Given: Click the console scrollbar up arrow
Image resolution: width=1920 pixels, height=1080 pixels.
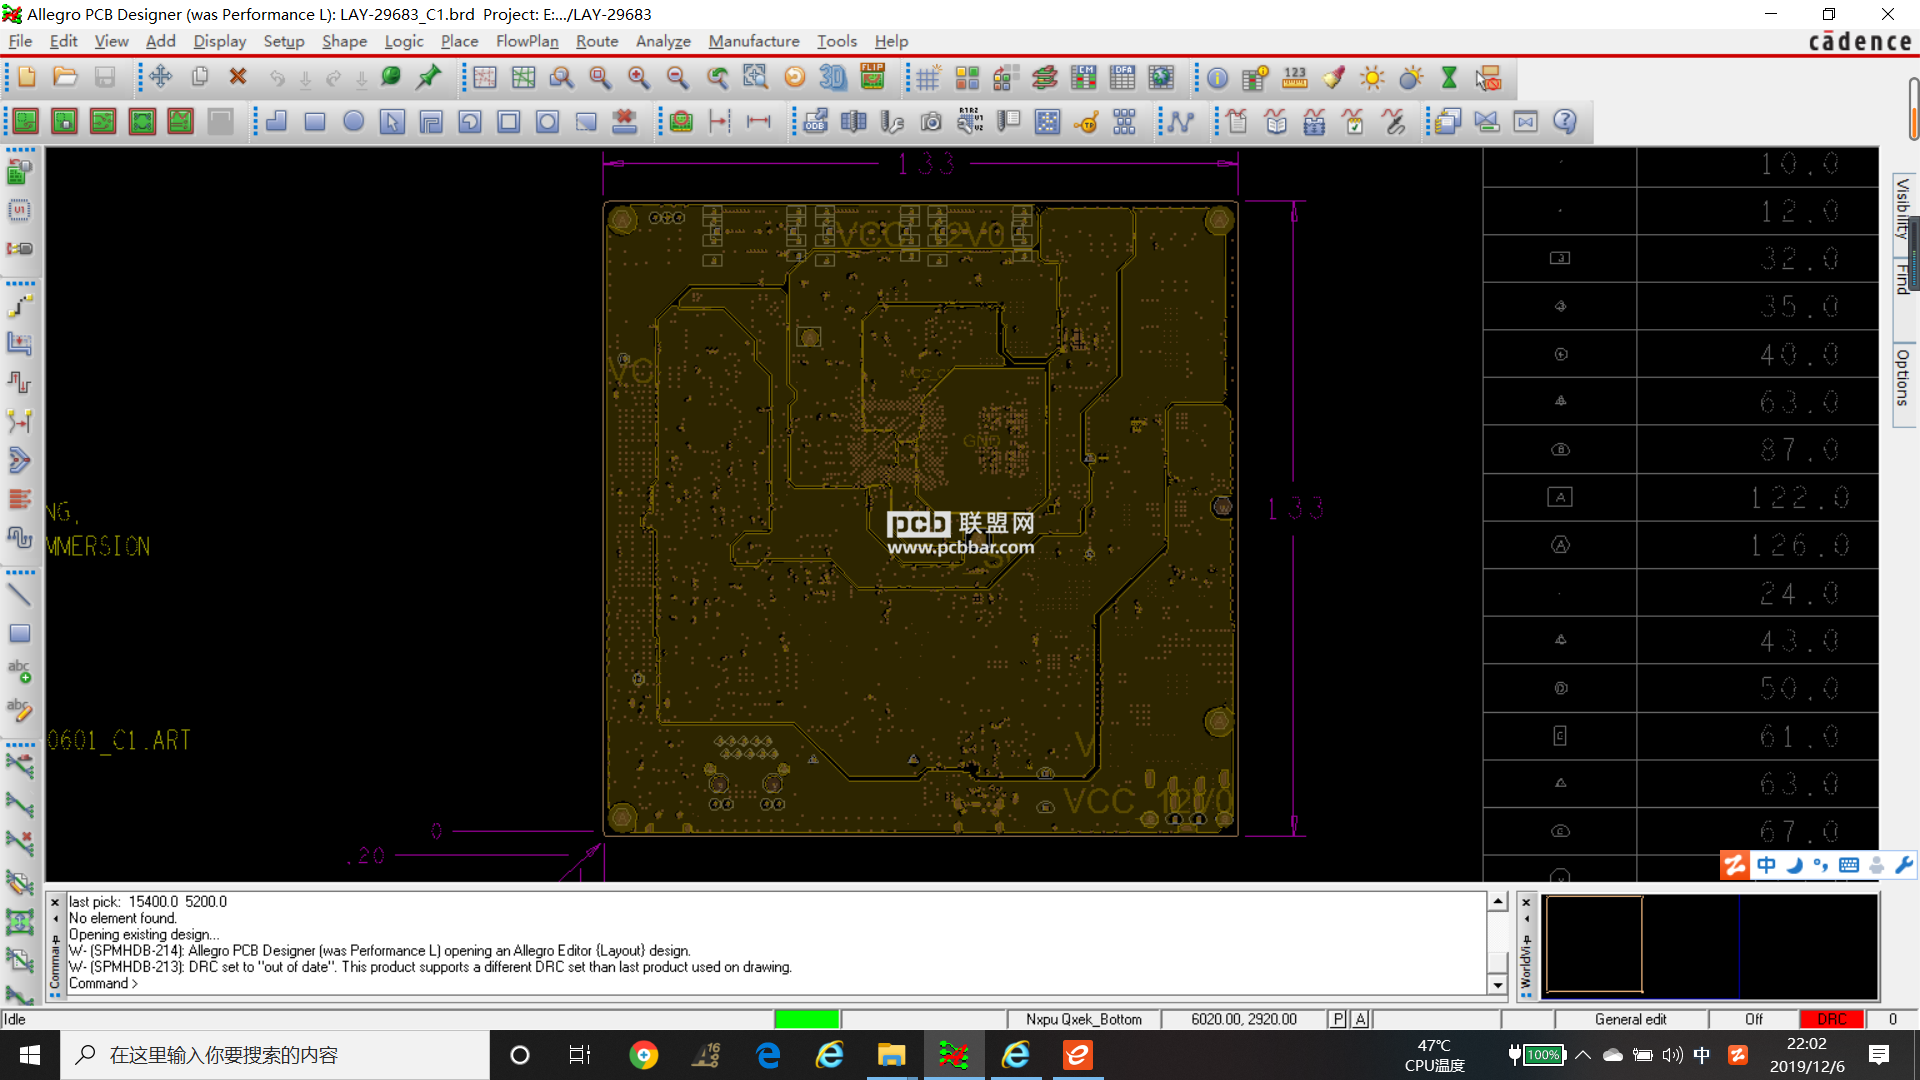Looking at the screenshot, I should pos(1497,901).
